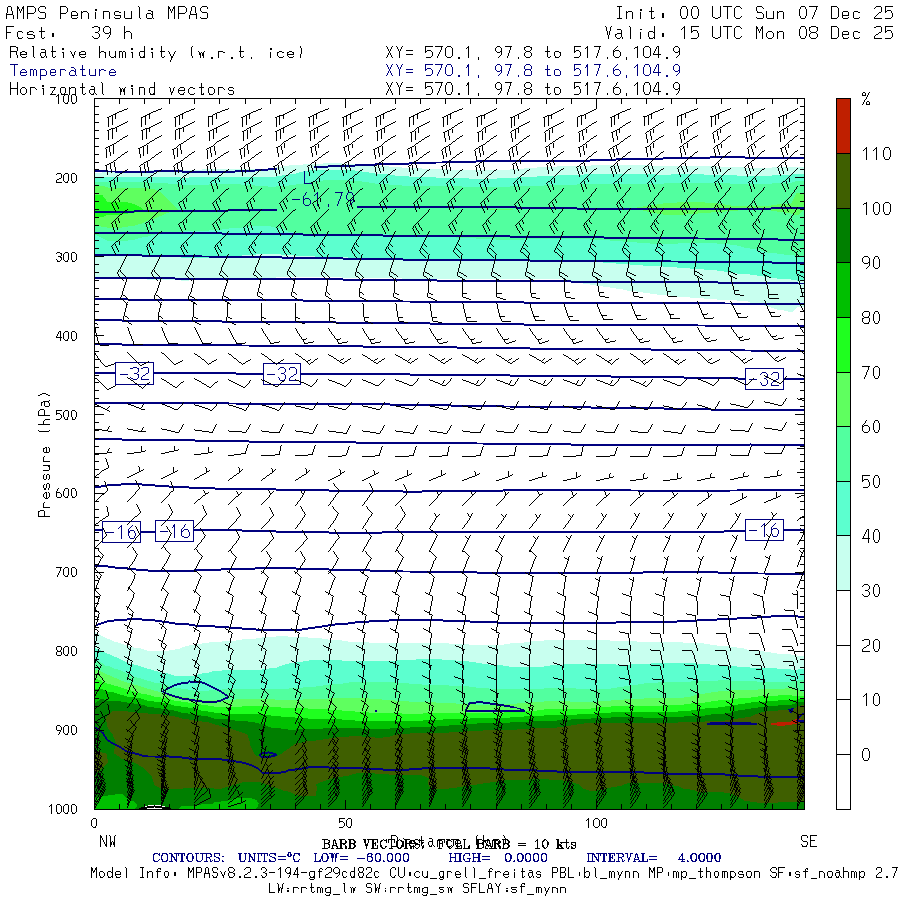Viewport: 900px width, 900px height.
Task: Click the 'Fcst: 39 h' forecast hour text
Action: (x=69, y=33)
